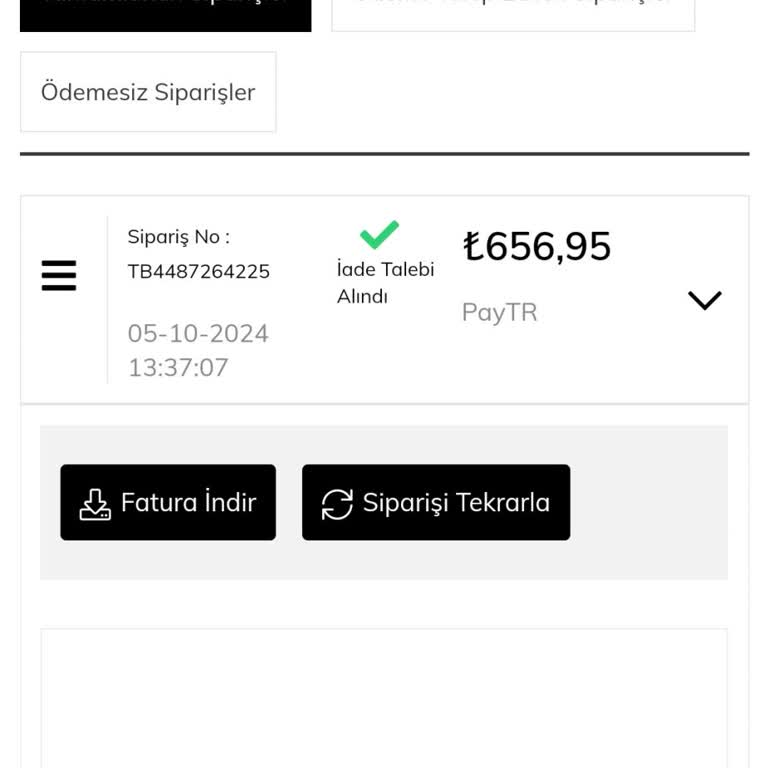Screen dimensions: 768x768
Task: Click the download icon in Fatura İndir
Action: 95,504
